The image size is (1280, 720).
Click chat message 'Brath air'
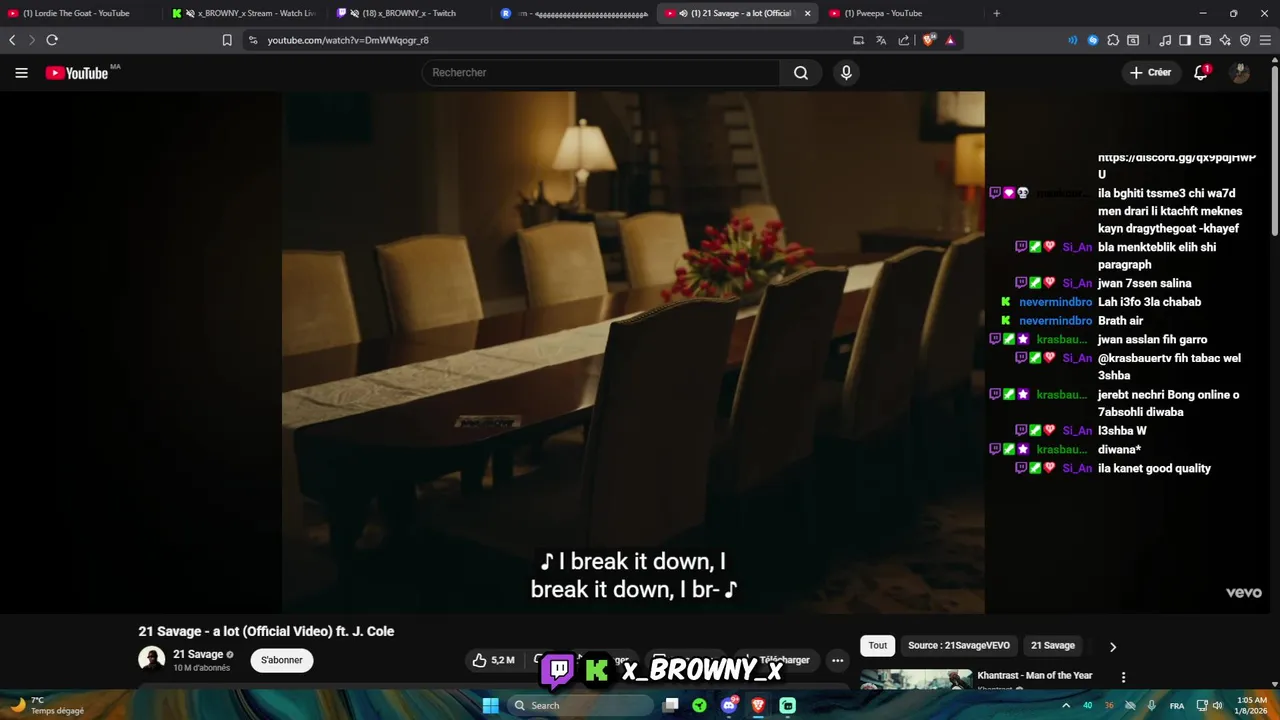click(x=1120, y=321)
